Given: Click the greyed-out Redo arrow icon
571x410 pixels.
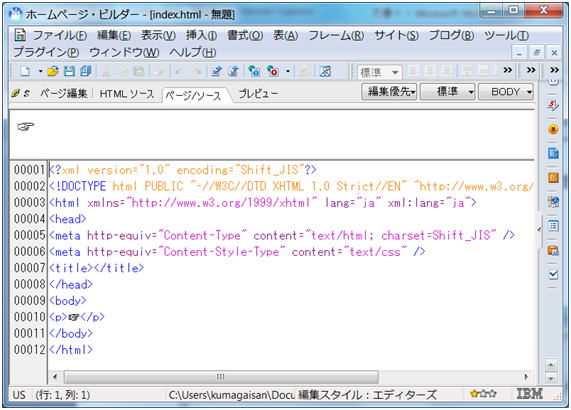Looking at the screenshot, I should [197, 71].
